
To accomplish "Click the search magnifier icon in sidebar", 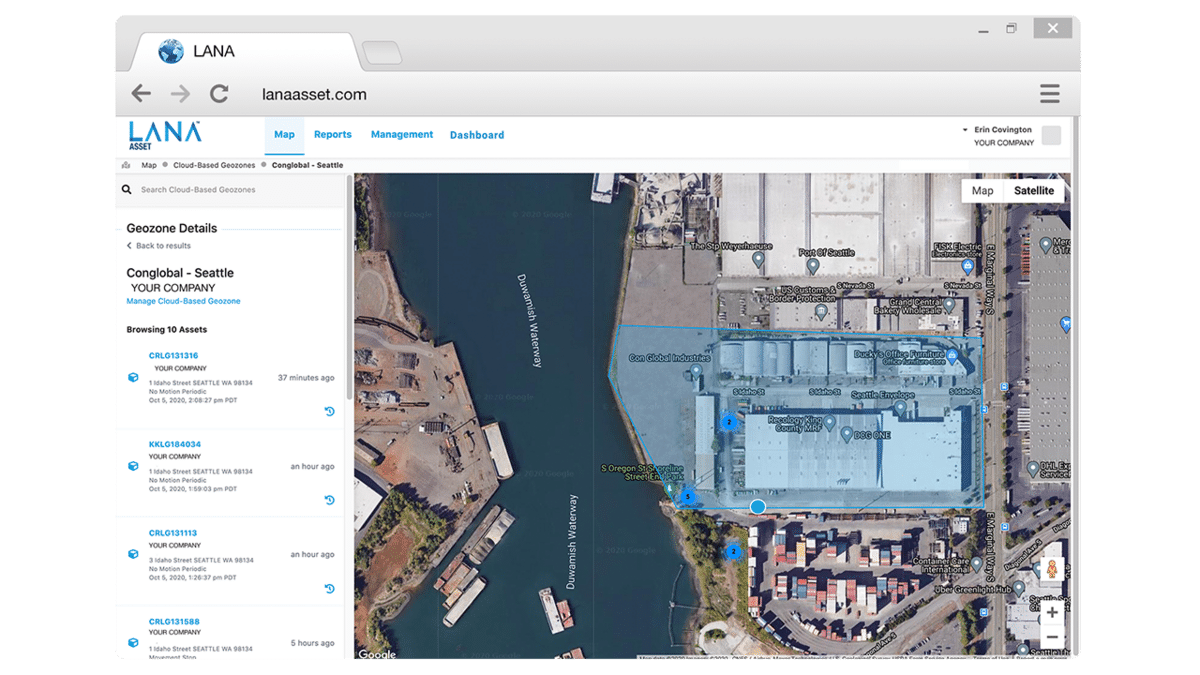I will (127, 189).
